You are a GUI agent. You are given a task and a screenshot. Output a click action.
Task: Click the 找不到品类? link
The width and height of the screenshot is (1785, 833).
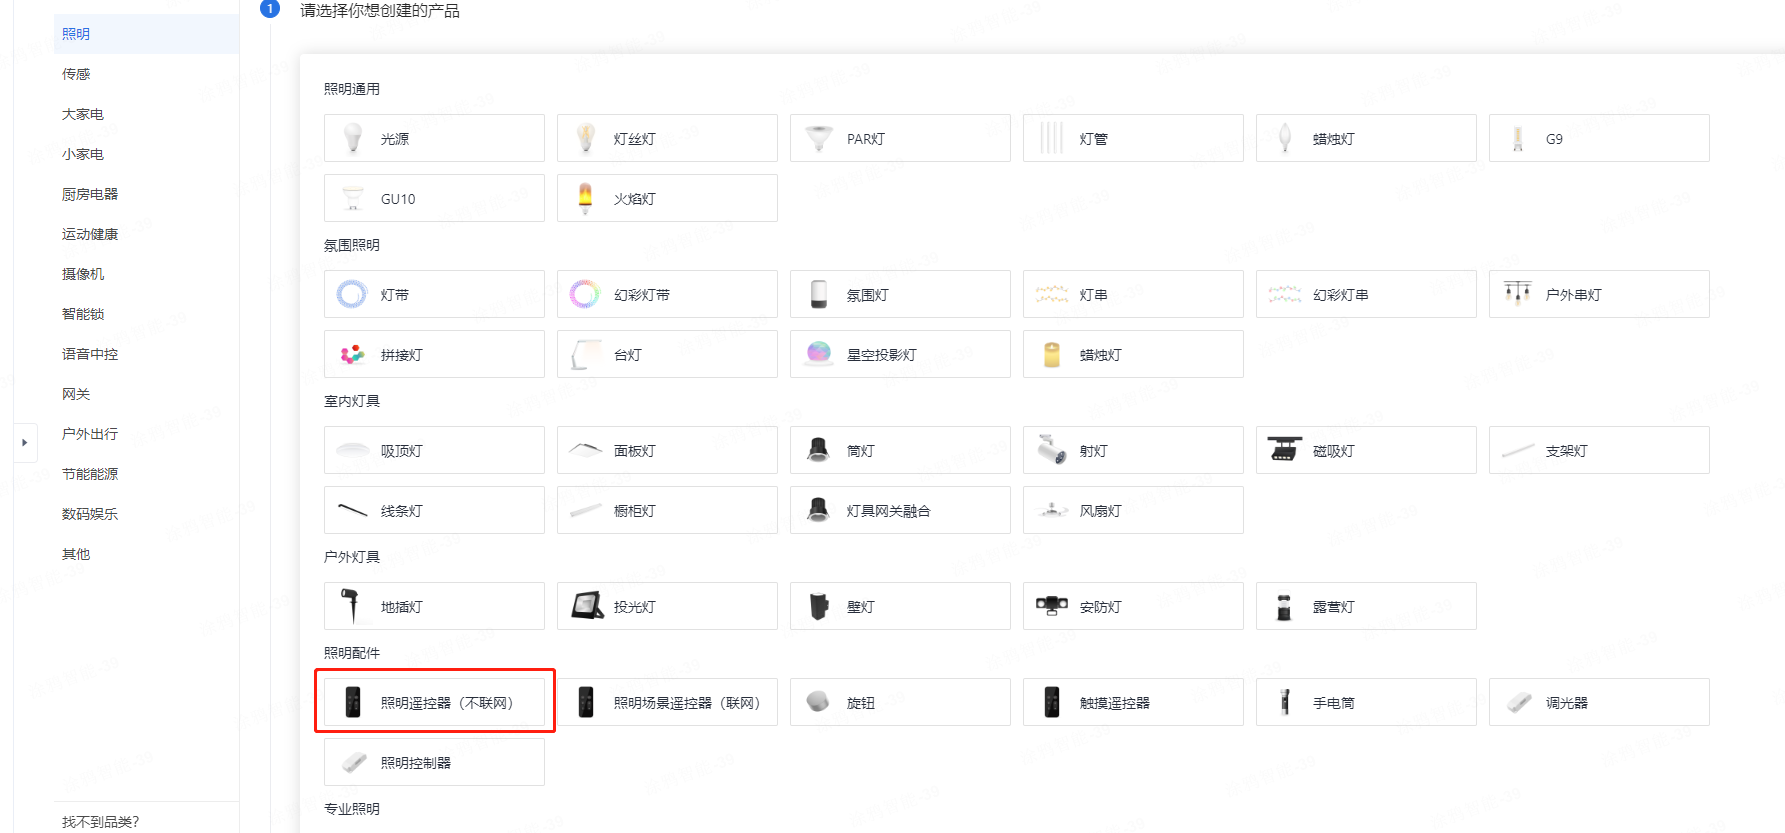click(100, 821)
